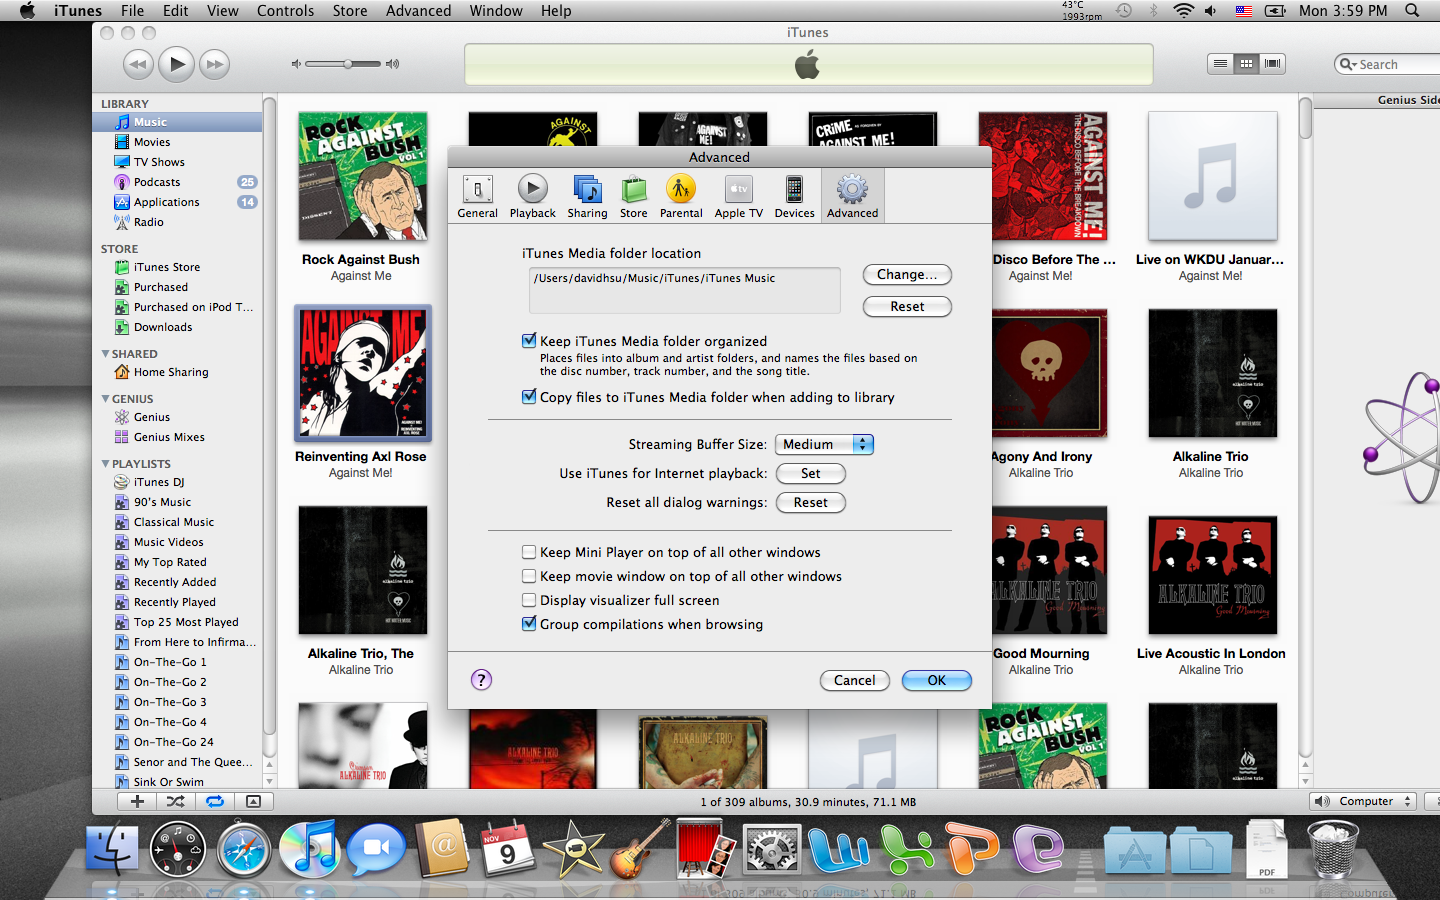Open GarageBand from the Dock
Screen dimensions: 1440x900
tap(640, 848)
